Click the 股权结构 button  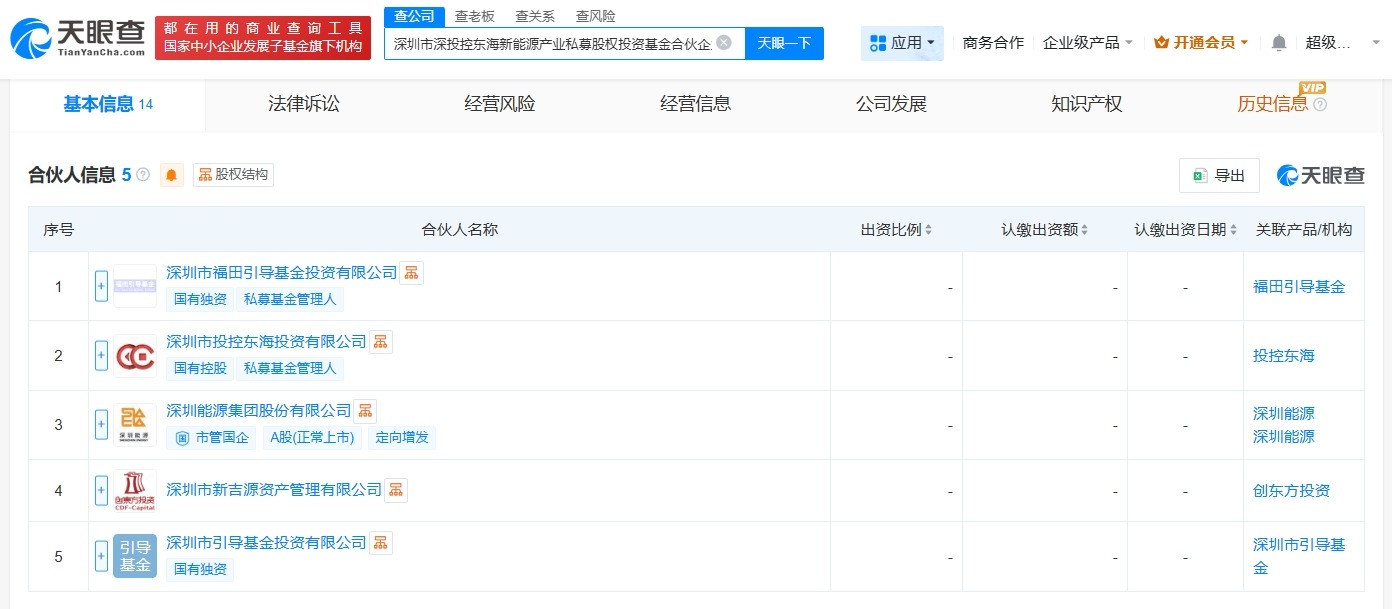pyautogui.click(x=233, y=174)
